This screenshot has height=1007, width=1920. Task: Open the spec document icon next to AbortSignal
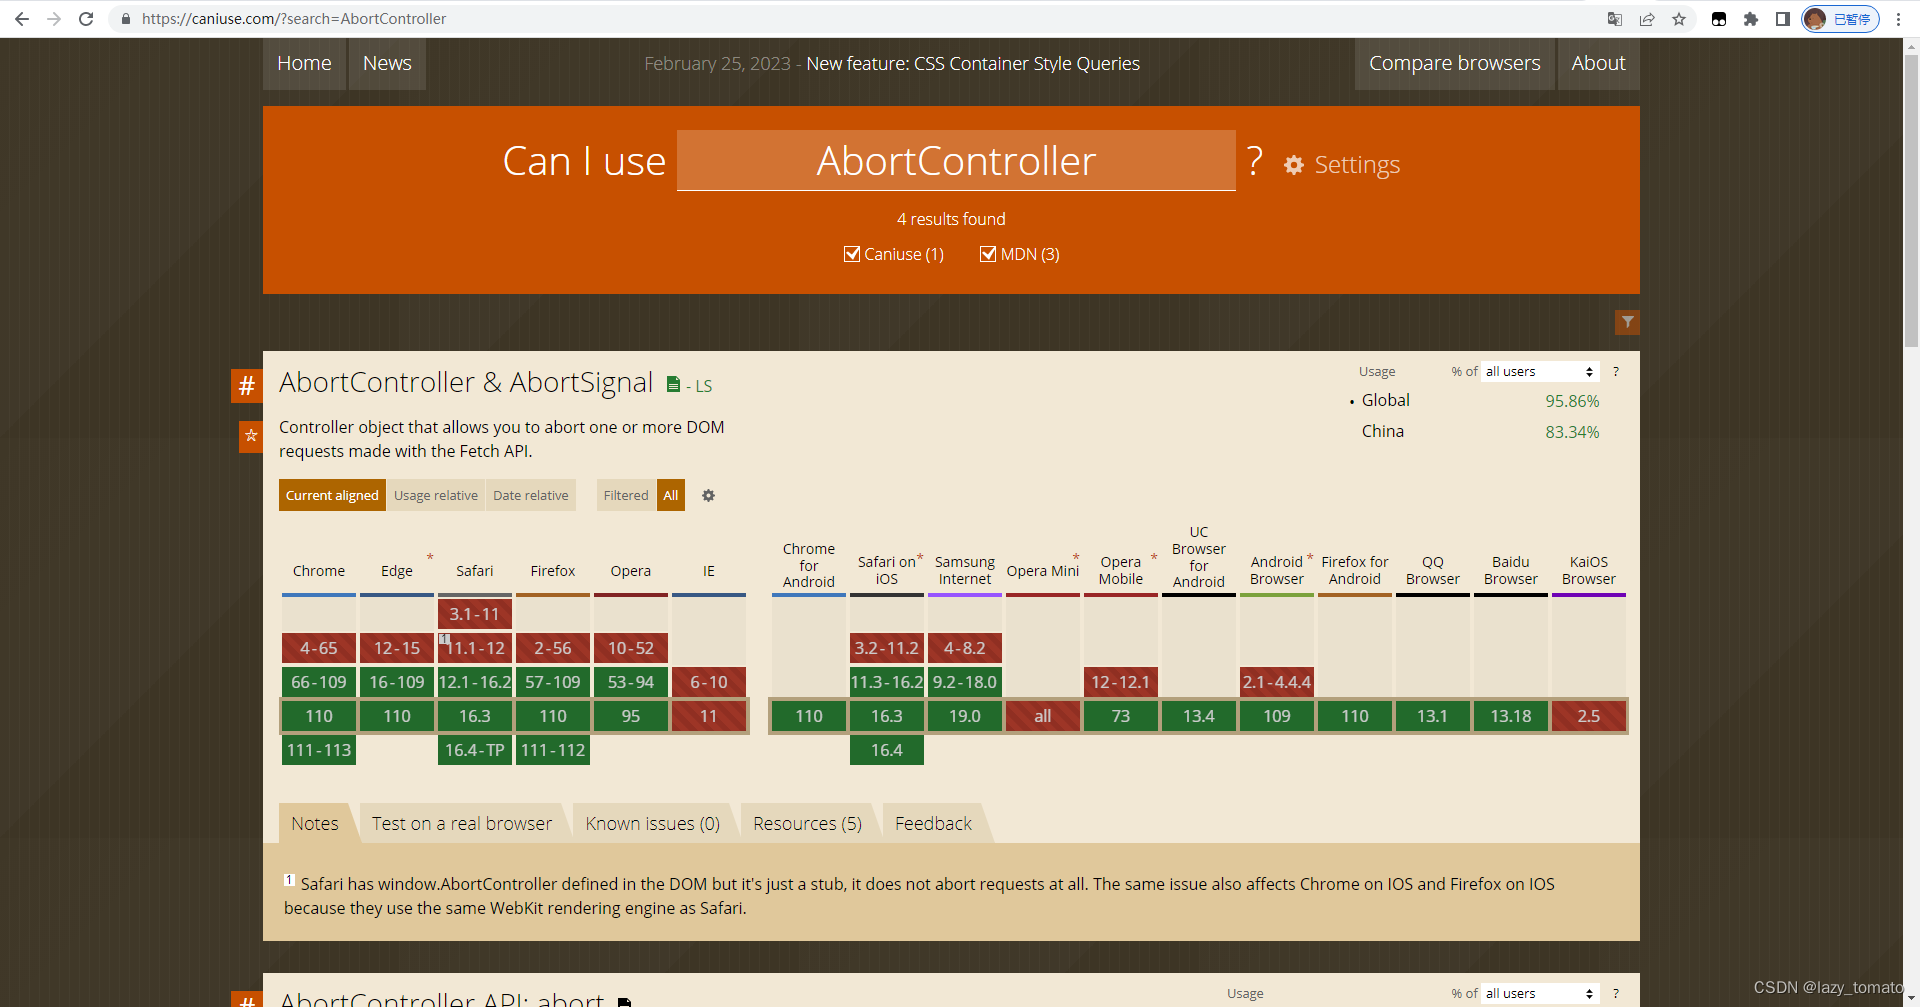point(672,384)
